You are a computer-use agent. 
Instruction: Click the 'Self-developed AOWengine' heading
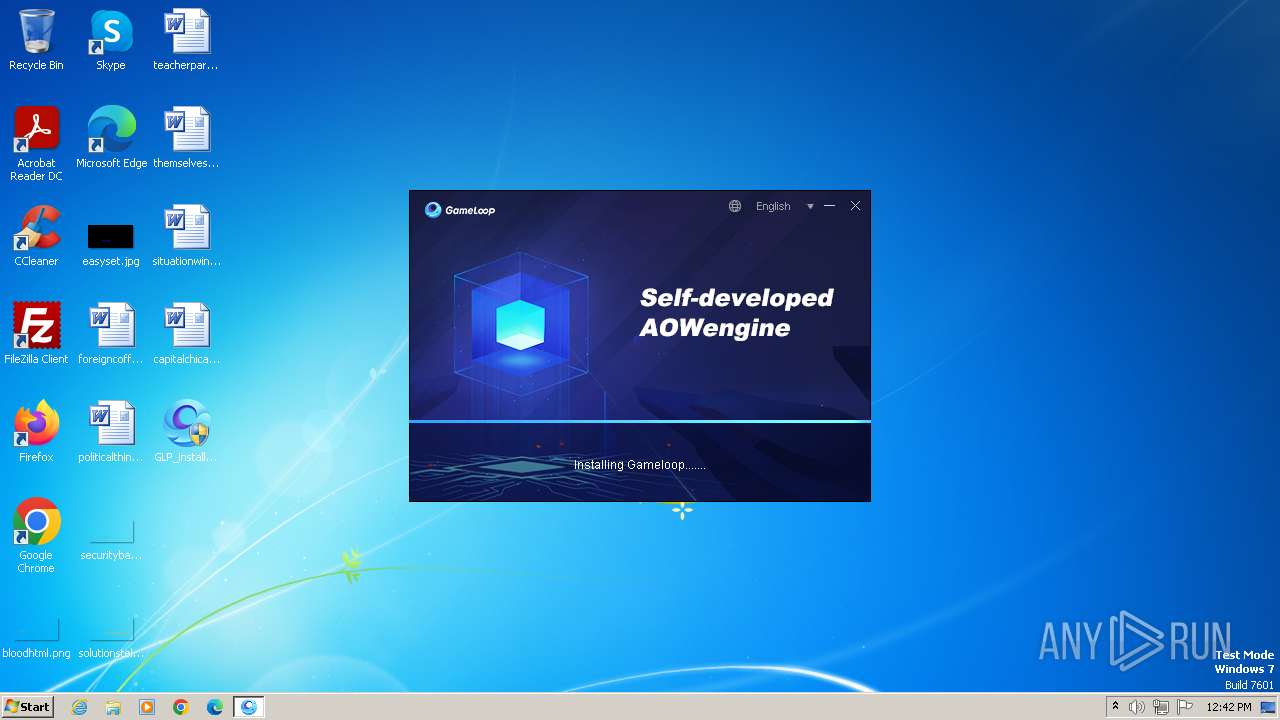point(737,312)
